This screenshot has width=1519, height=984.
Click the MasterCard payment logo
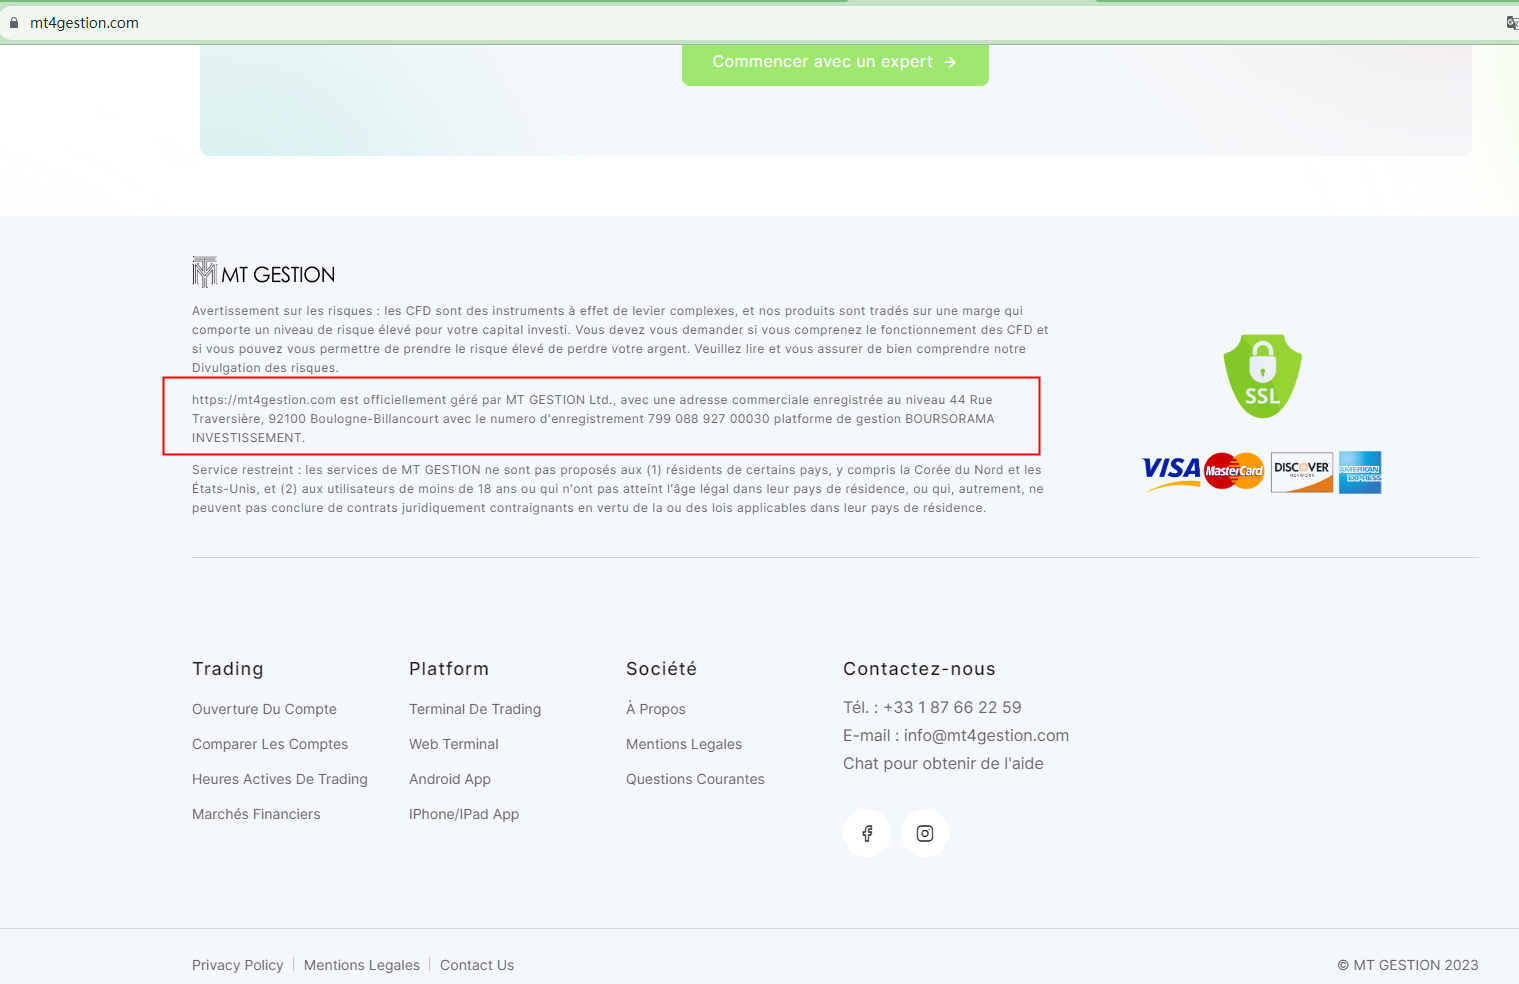point(1234,471)
